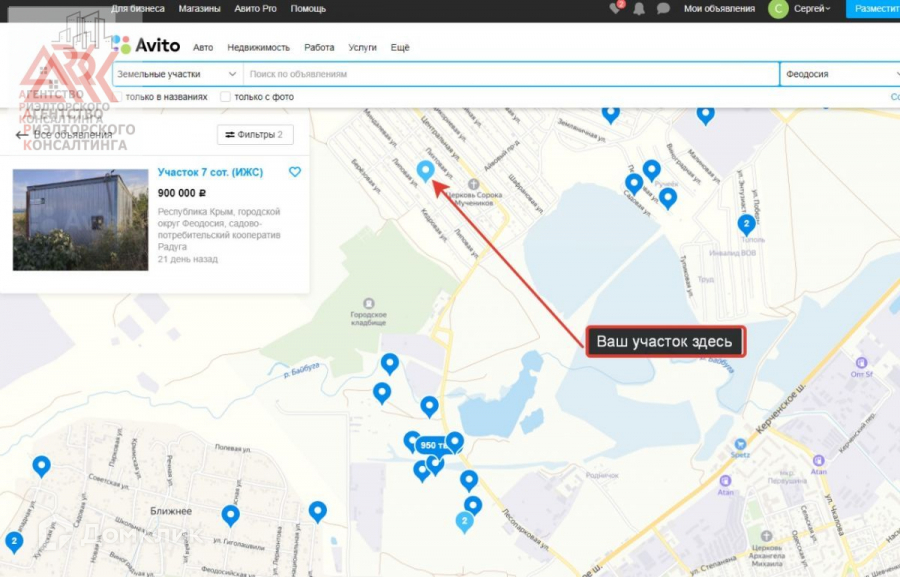Click light-blue cluster pin 2 by Лесопарковая ул.

(x=464, y=522)
